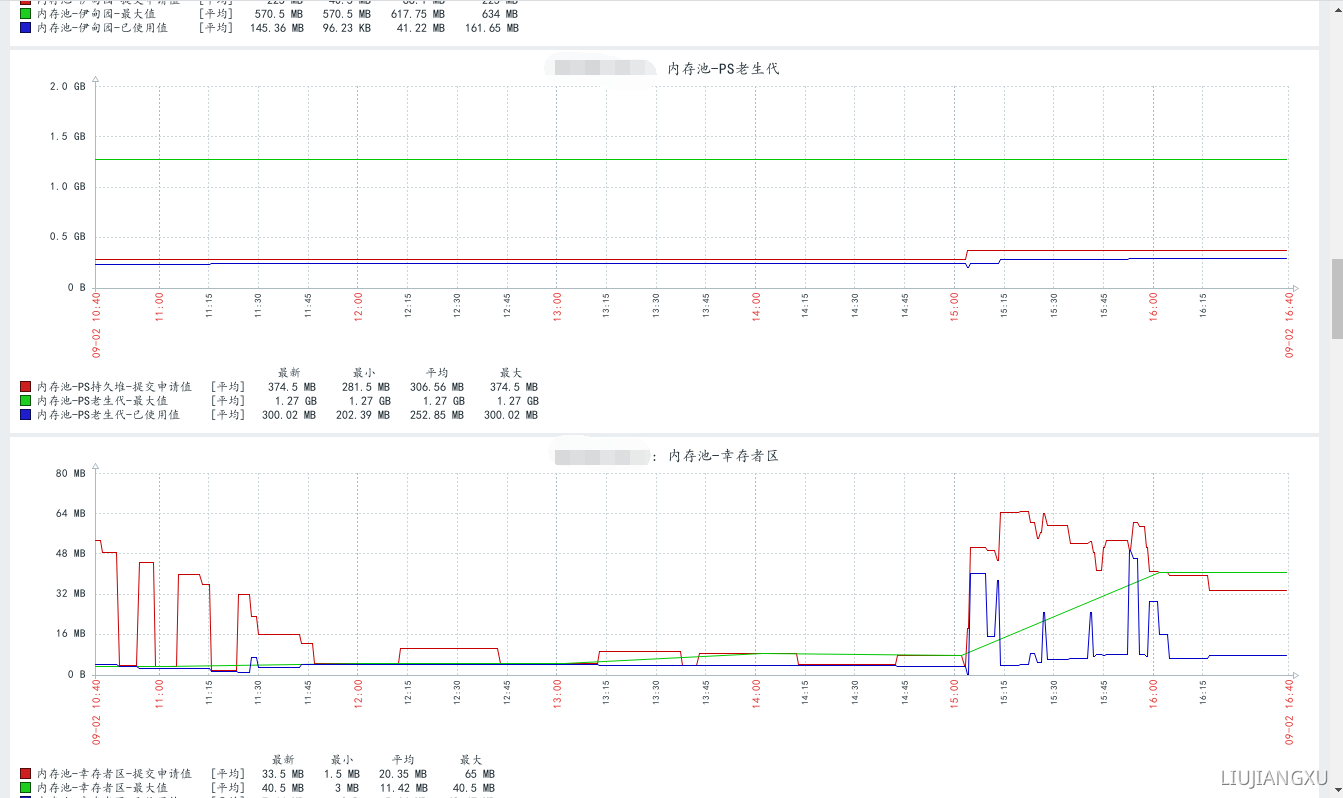Click the 20.35 MB average value
Viewport: 1343px width, 798px height.
pos(402,774)
